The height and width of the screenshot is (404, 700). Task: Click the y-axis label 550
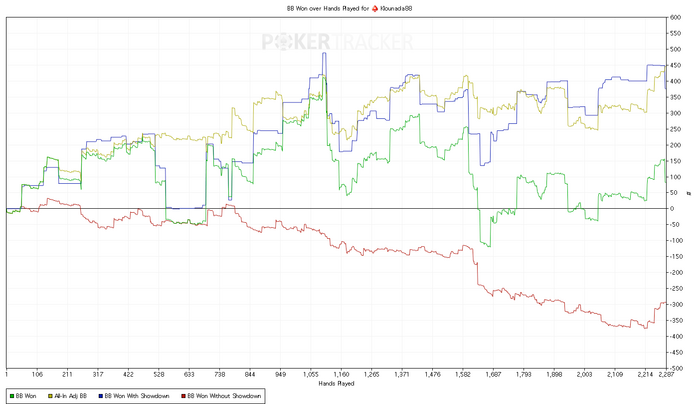pyautogui.click(x=675, y=33)
